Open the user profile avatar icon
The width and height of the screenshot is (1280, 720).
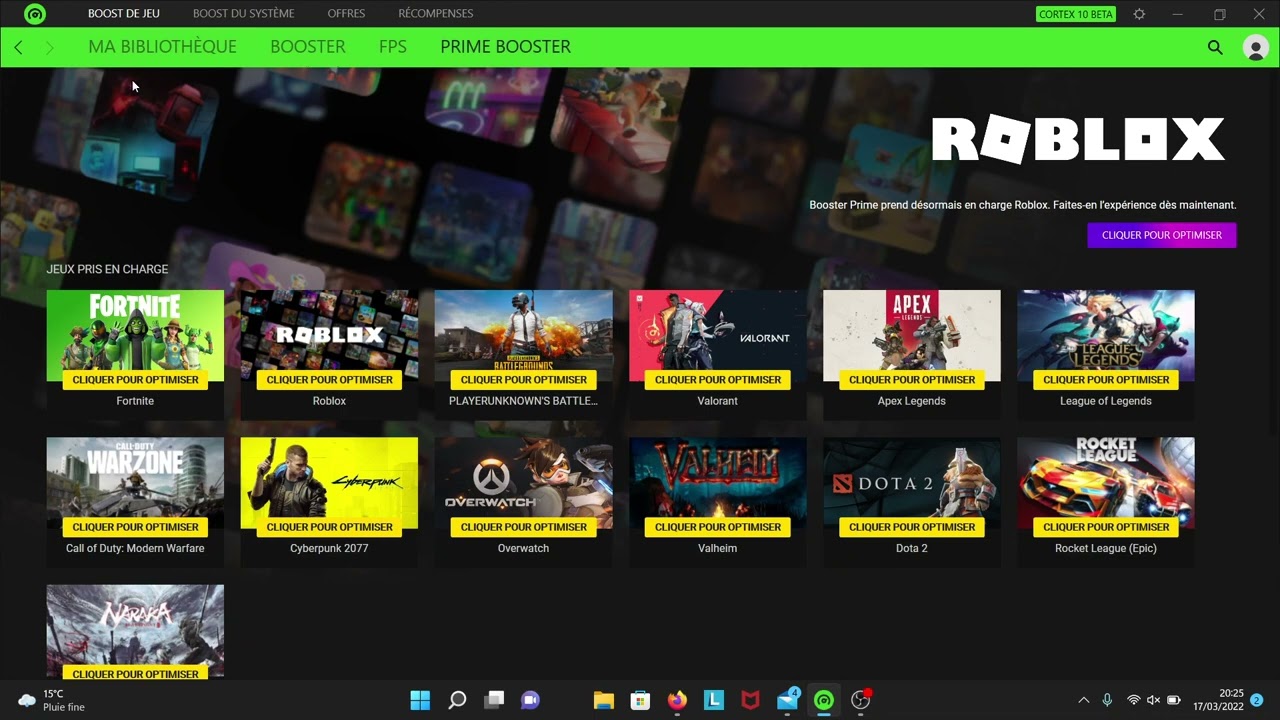pyautogui.click(x=1255, y=47)
